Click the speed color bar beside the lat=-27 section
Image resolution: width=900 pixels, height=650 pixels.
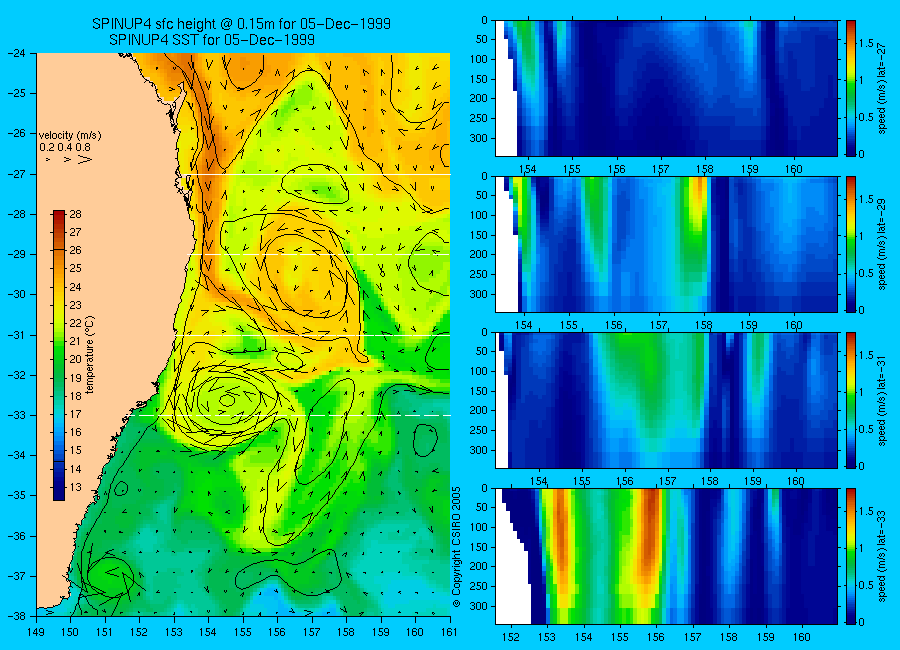[x=851, y=88]
